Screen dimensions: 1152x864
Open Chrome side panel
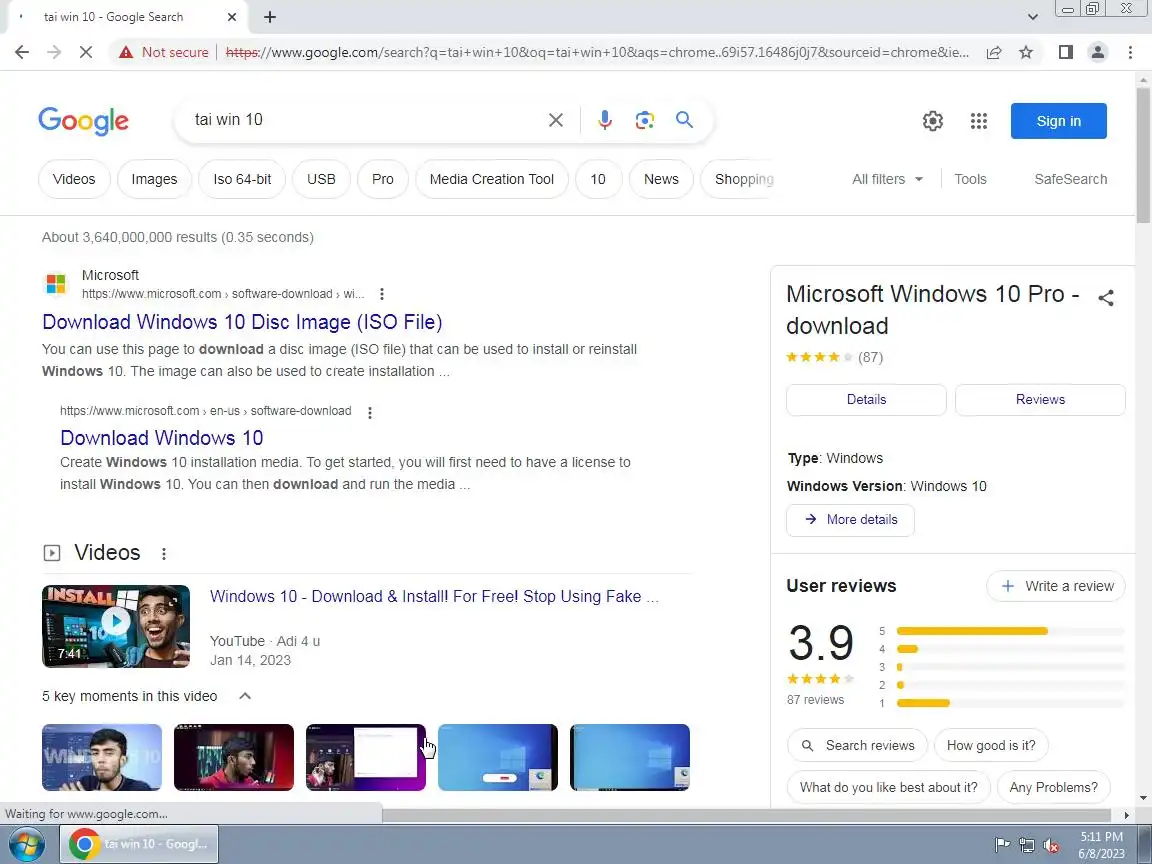[1065, 52]
